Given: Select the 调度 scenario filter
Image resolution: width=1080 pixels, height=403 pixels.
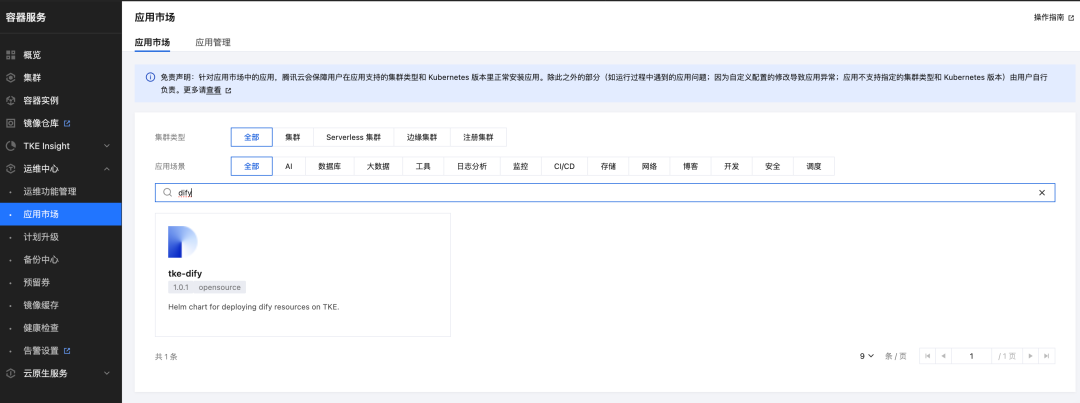Looking at the screenshot, I should click(x=814, y=166).
